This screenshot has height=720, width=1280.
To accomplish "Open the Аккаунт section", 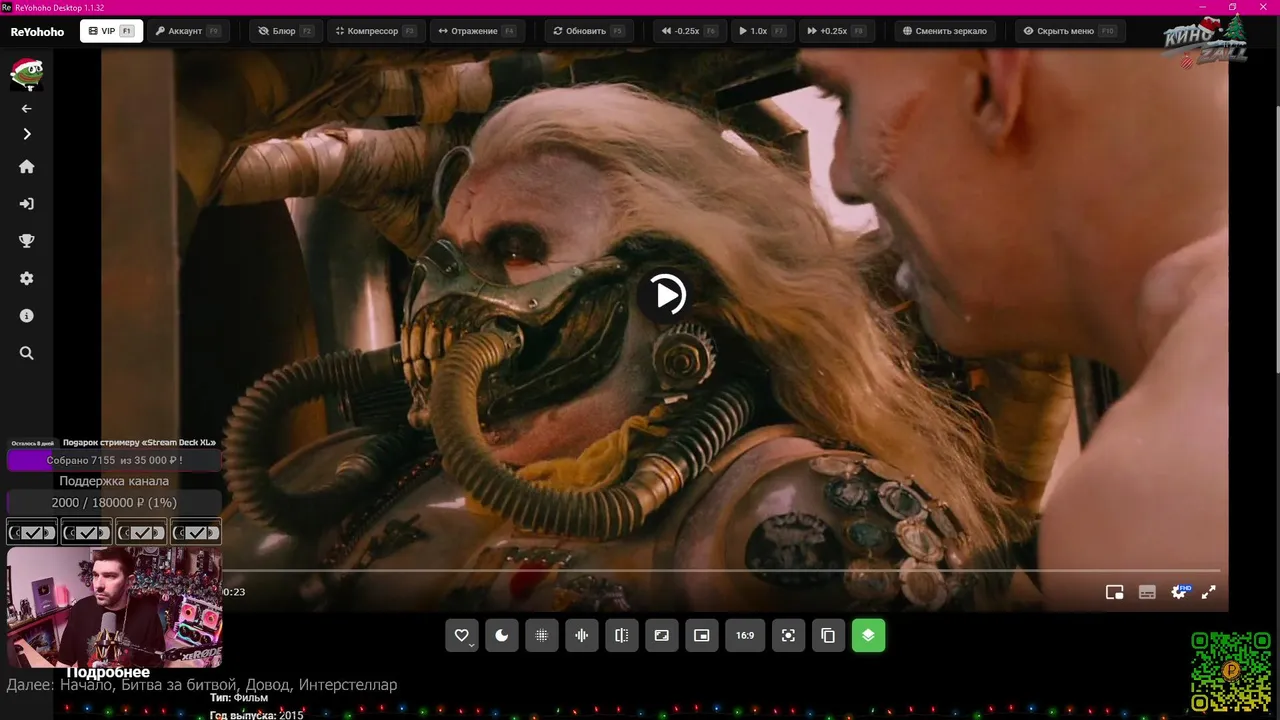I will point(188,31).
